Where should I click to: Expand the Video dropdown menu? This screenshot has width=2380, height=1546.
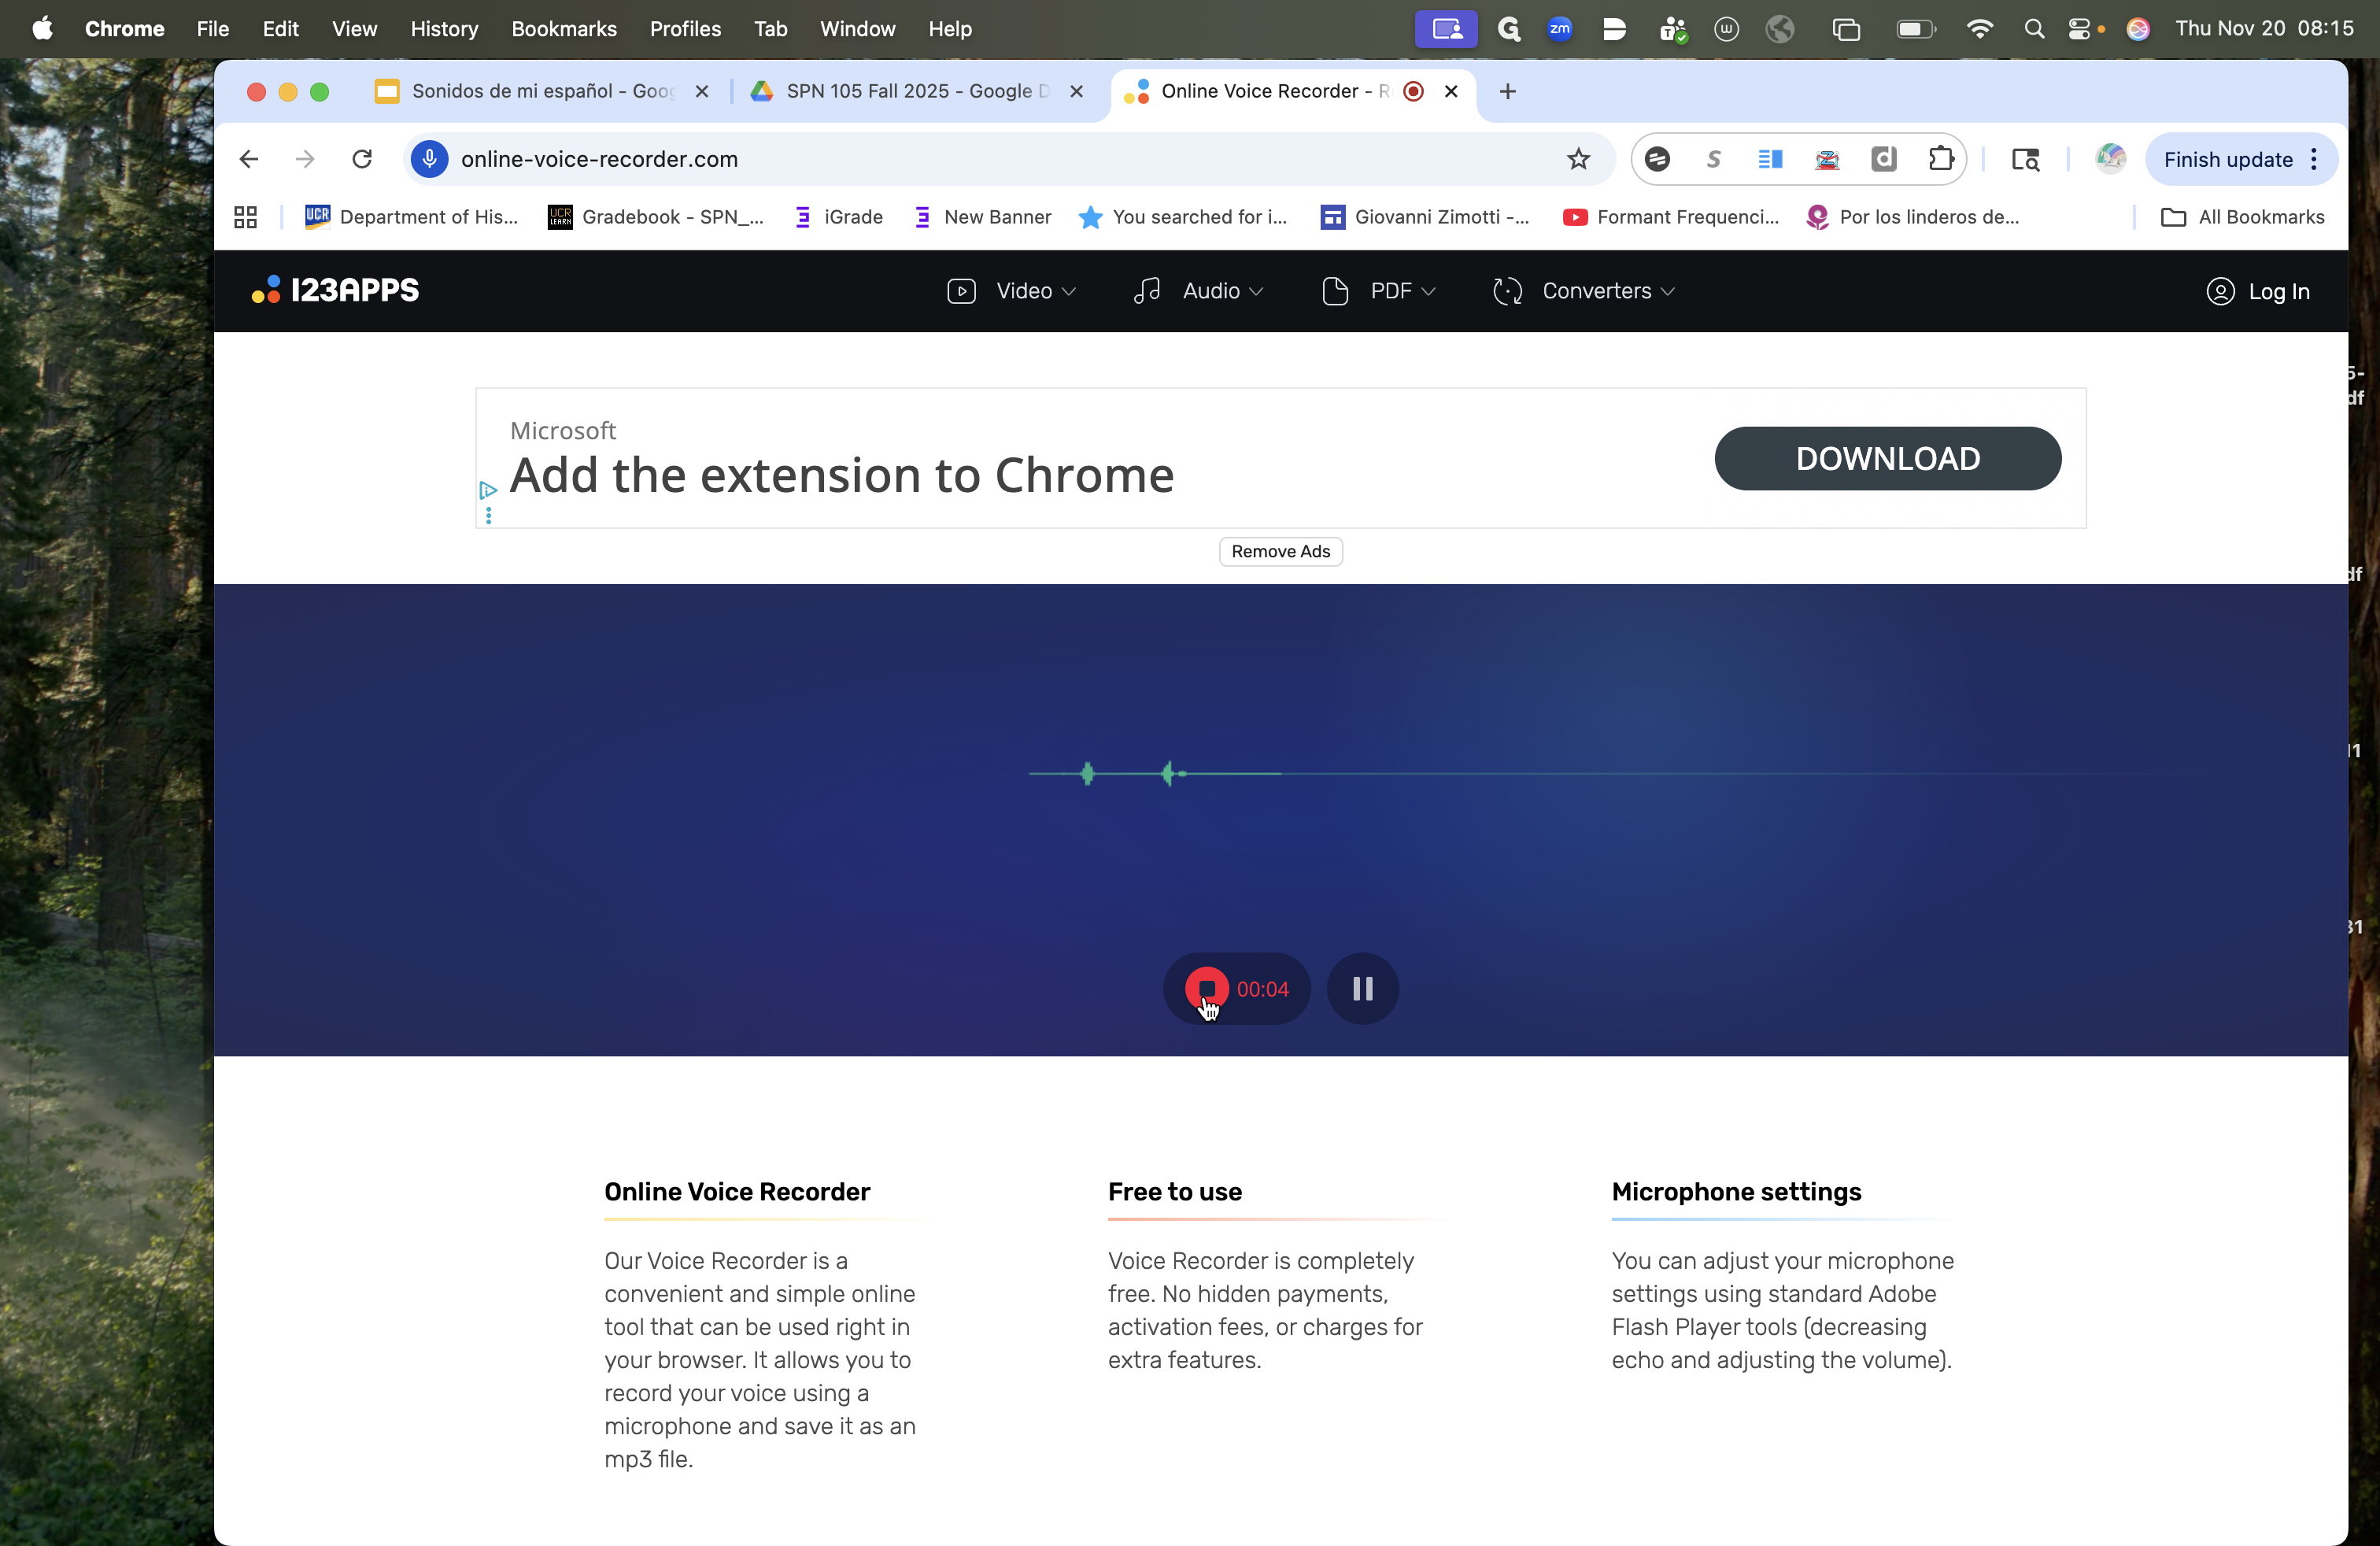(x=1011, y=291)
